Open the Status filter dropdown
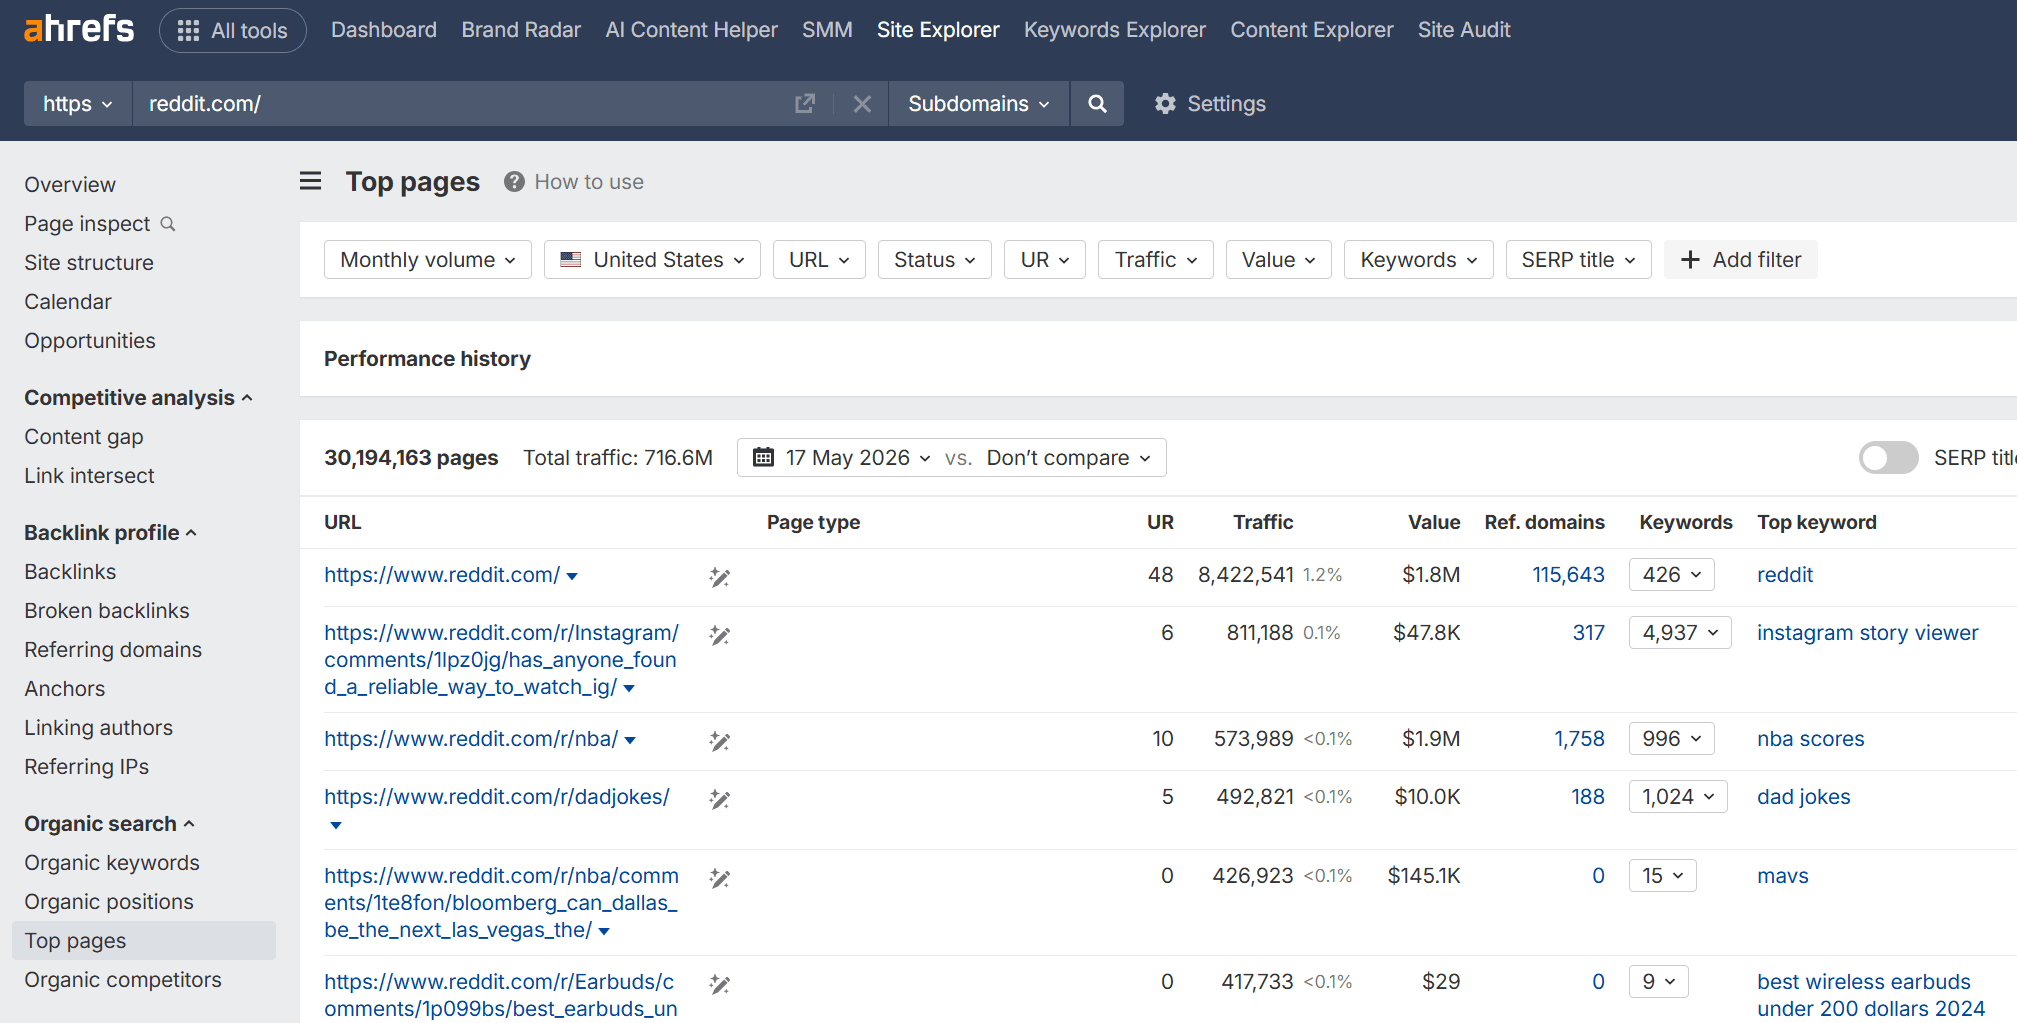Image resolution: width=2017 pixels, height=1023 pixels. pyautogui.click(x=934, y=260)
